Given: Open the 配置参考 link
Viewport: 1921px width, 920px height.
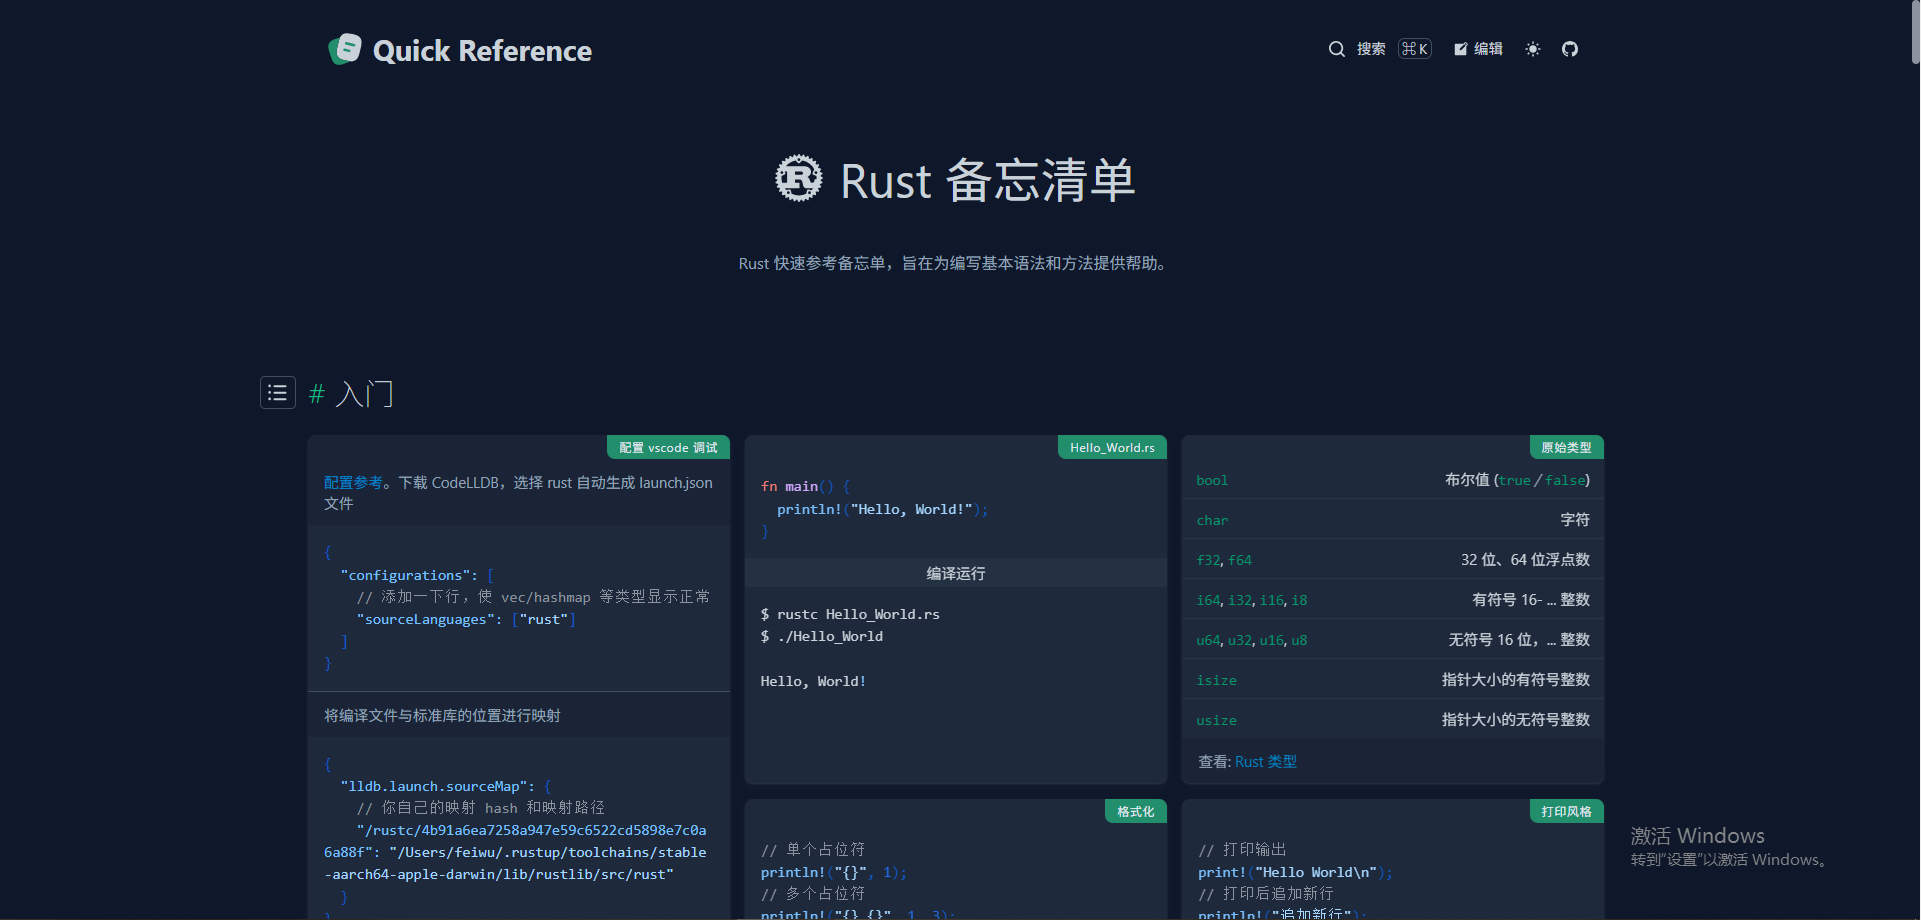Looking at the screenshot, I should [x=352, y=483].
